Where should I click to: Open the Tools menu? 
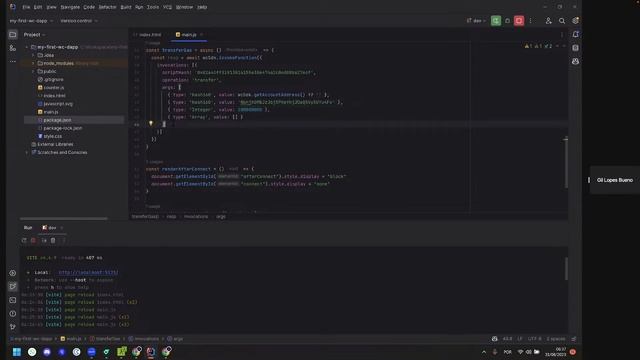click(x=153, y=7)
